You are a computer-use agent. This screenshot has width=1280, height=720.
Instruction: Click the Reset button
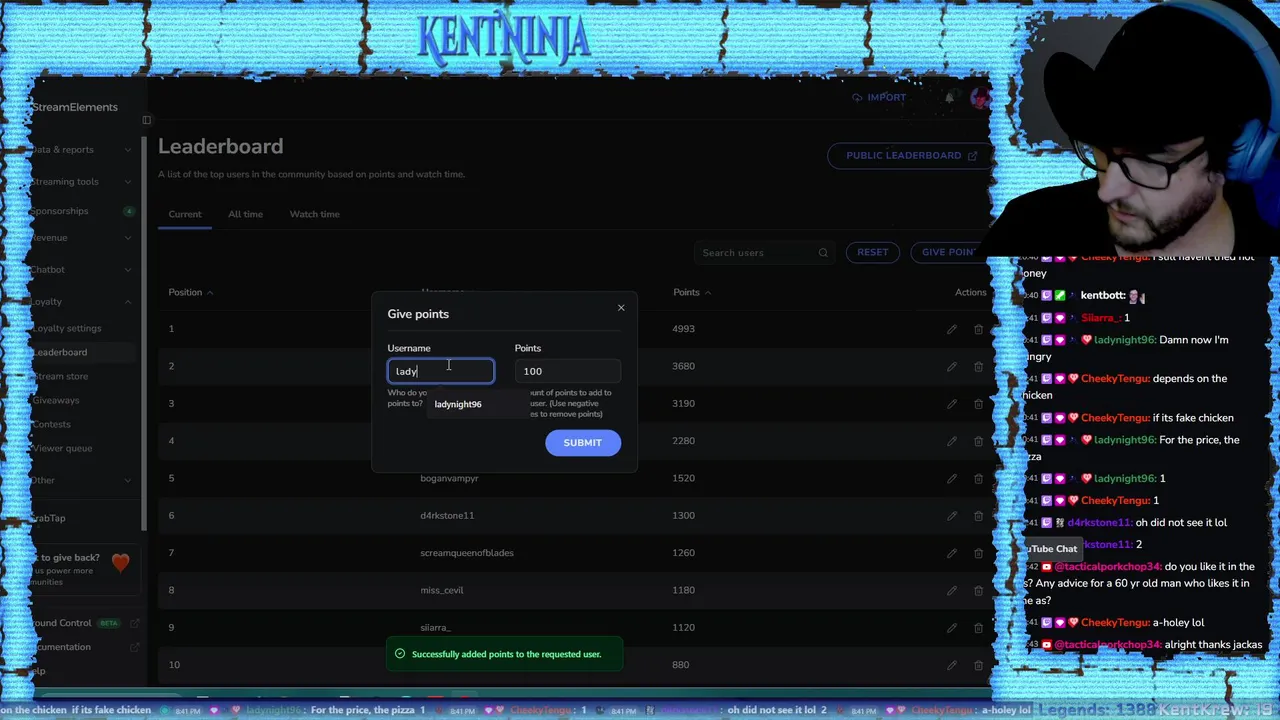(873, 252)
